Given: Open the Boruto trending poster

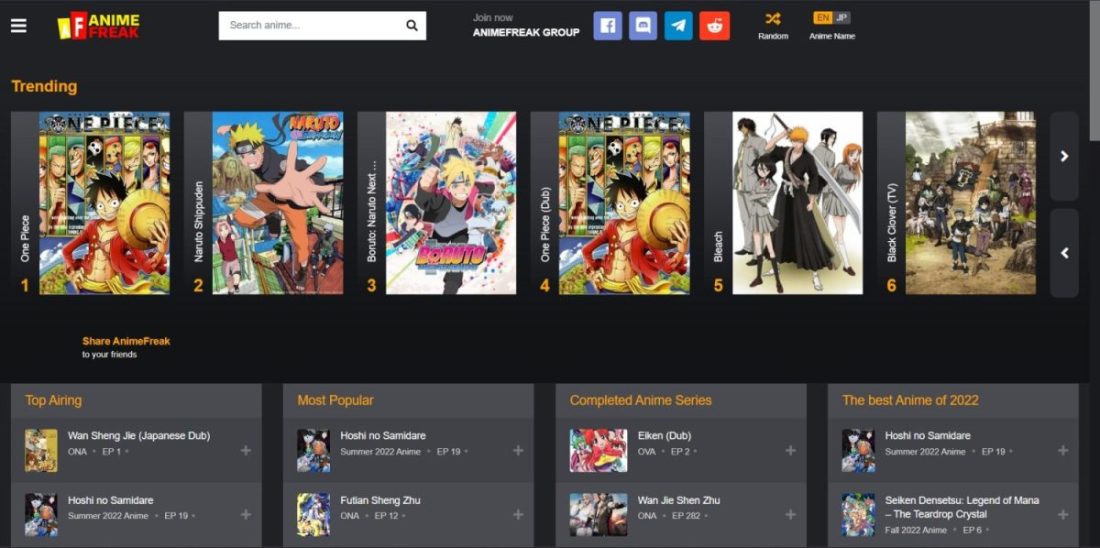Looking at the screenshot, I should coord(451,203).
